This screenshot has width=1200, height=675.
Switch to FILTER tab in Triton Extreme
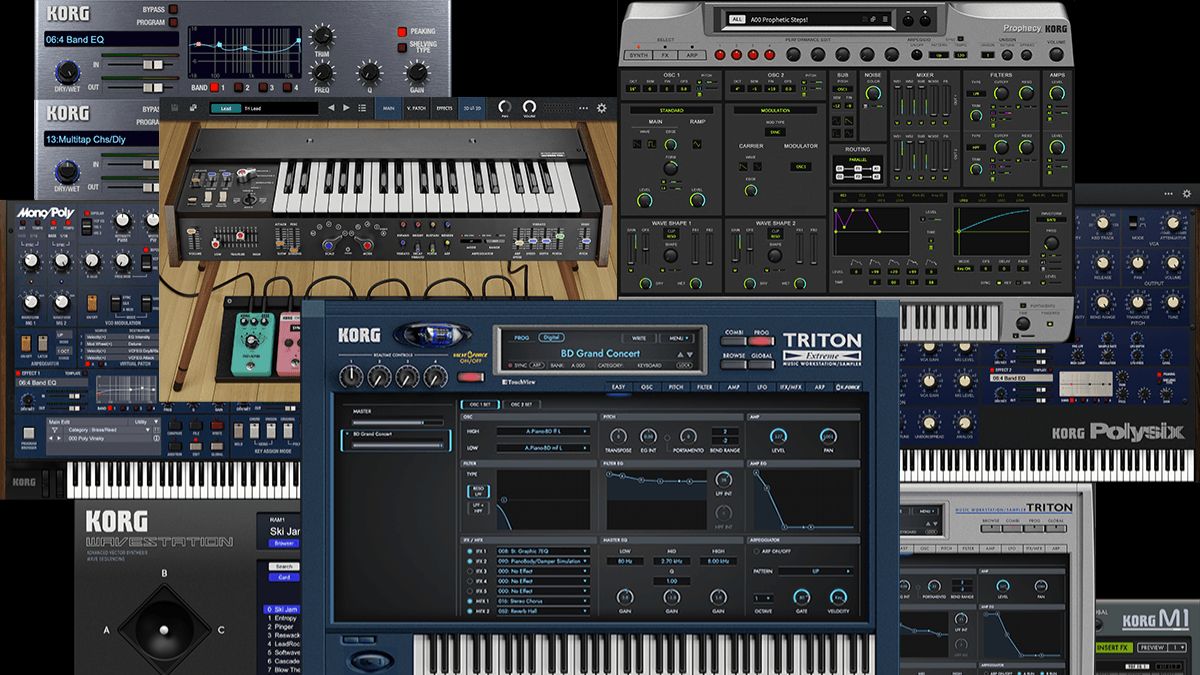click(705, 387)
